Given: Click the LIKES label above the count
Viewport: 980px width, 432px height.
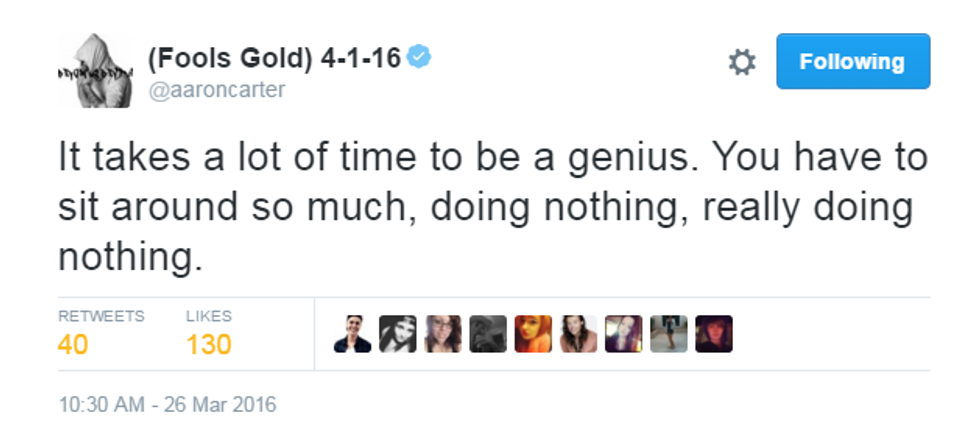Looking at the screenshot, I should pos(208,316).
